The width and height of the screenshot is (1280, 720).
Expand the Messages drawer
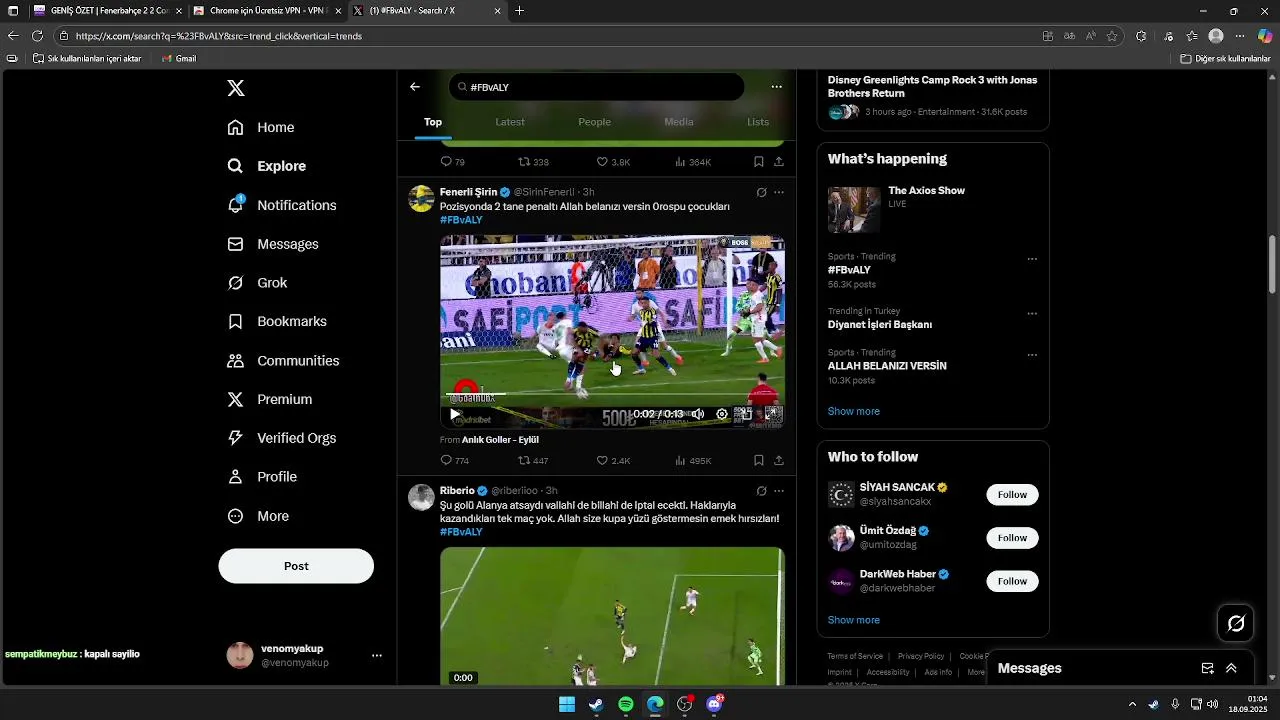(1231, 668)
